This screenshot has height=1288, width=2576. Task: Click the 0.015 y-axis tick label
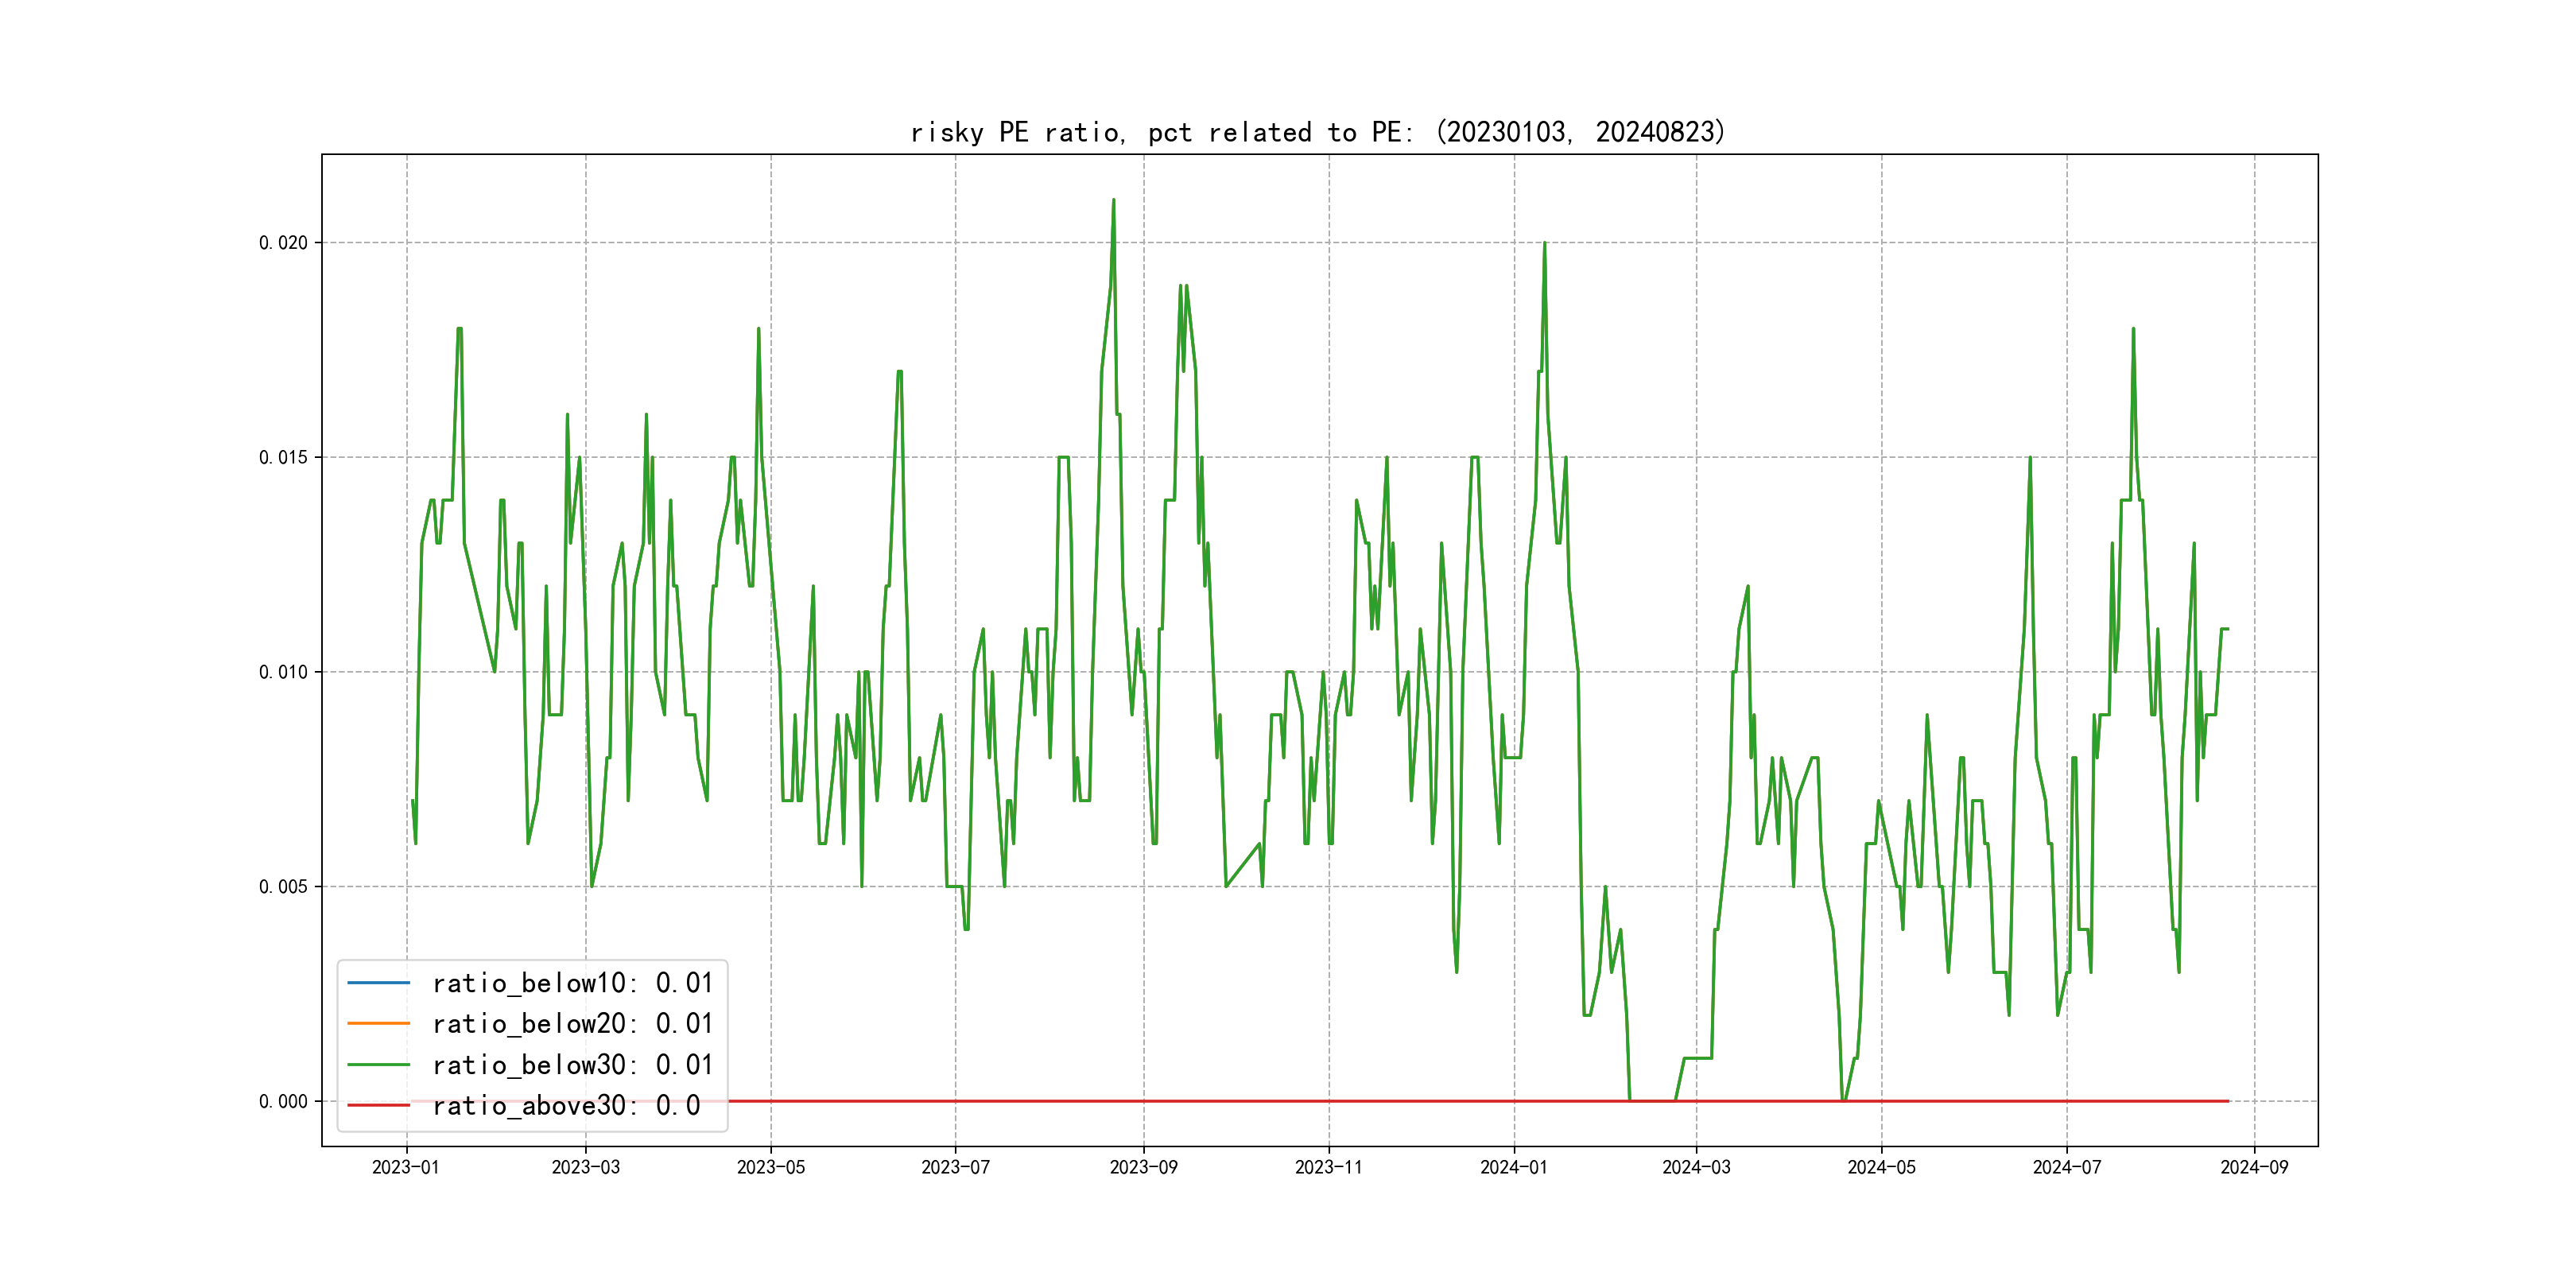[x=283, y=458]
